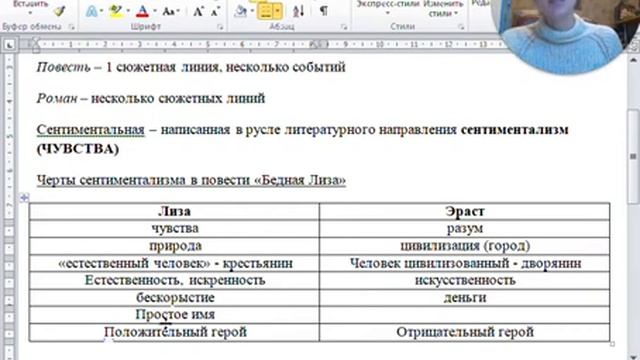The height and width of the screenshot is (360, 640).
Task: Open the Shading dropdown arrow
Action: click(252, 11)
